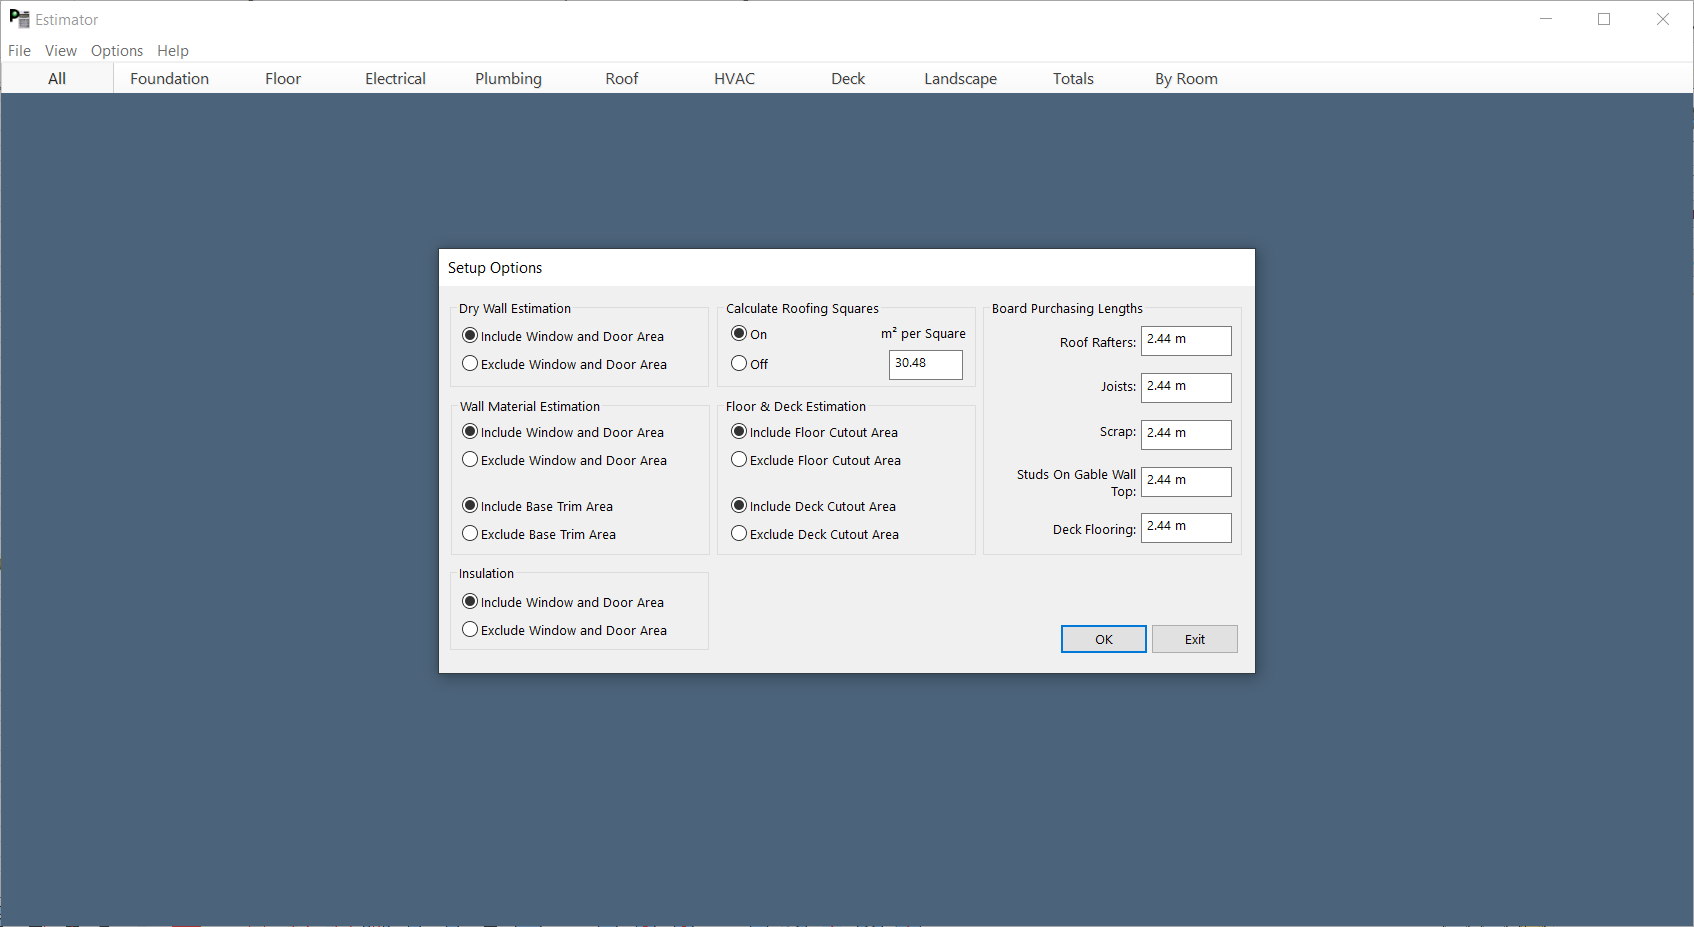
Task: Open the File menu
Action: [x=19, y=51]
